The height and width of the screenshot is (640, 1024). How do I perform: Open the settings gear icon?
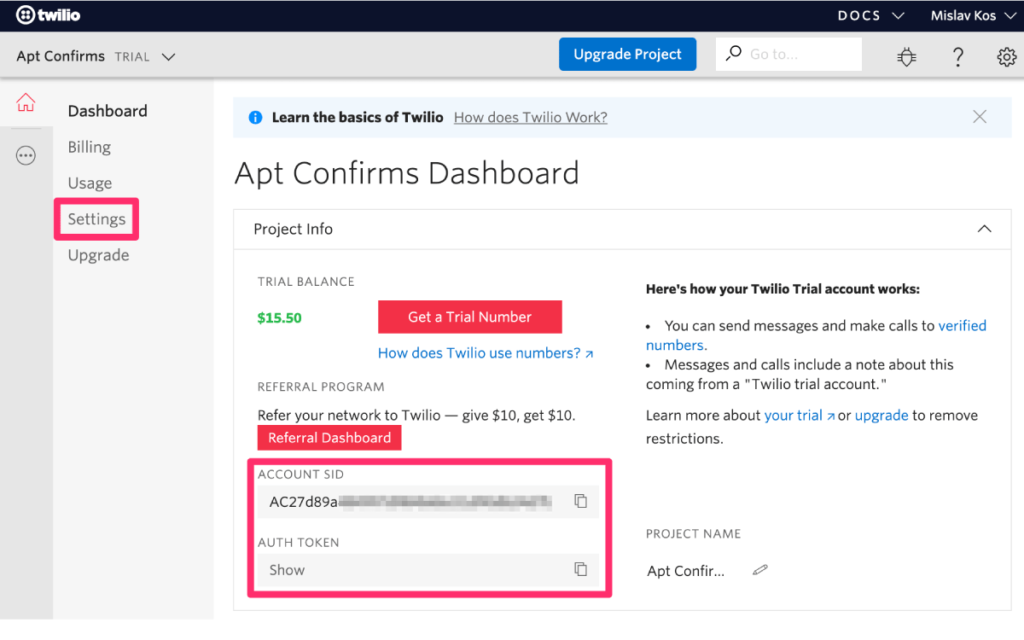tap(1006, 57)
